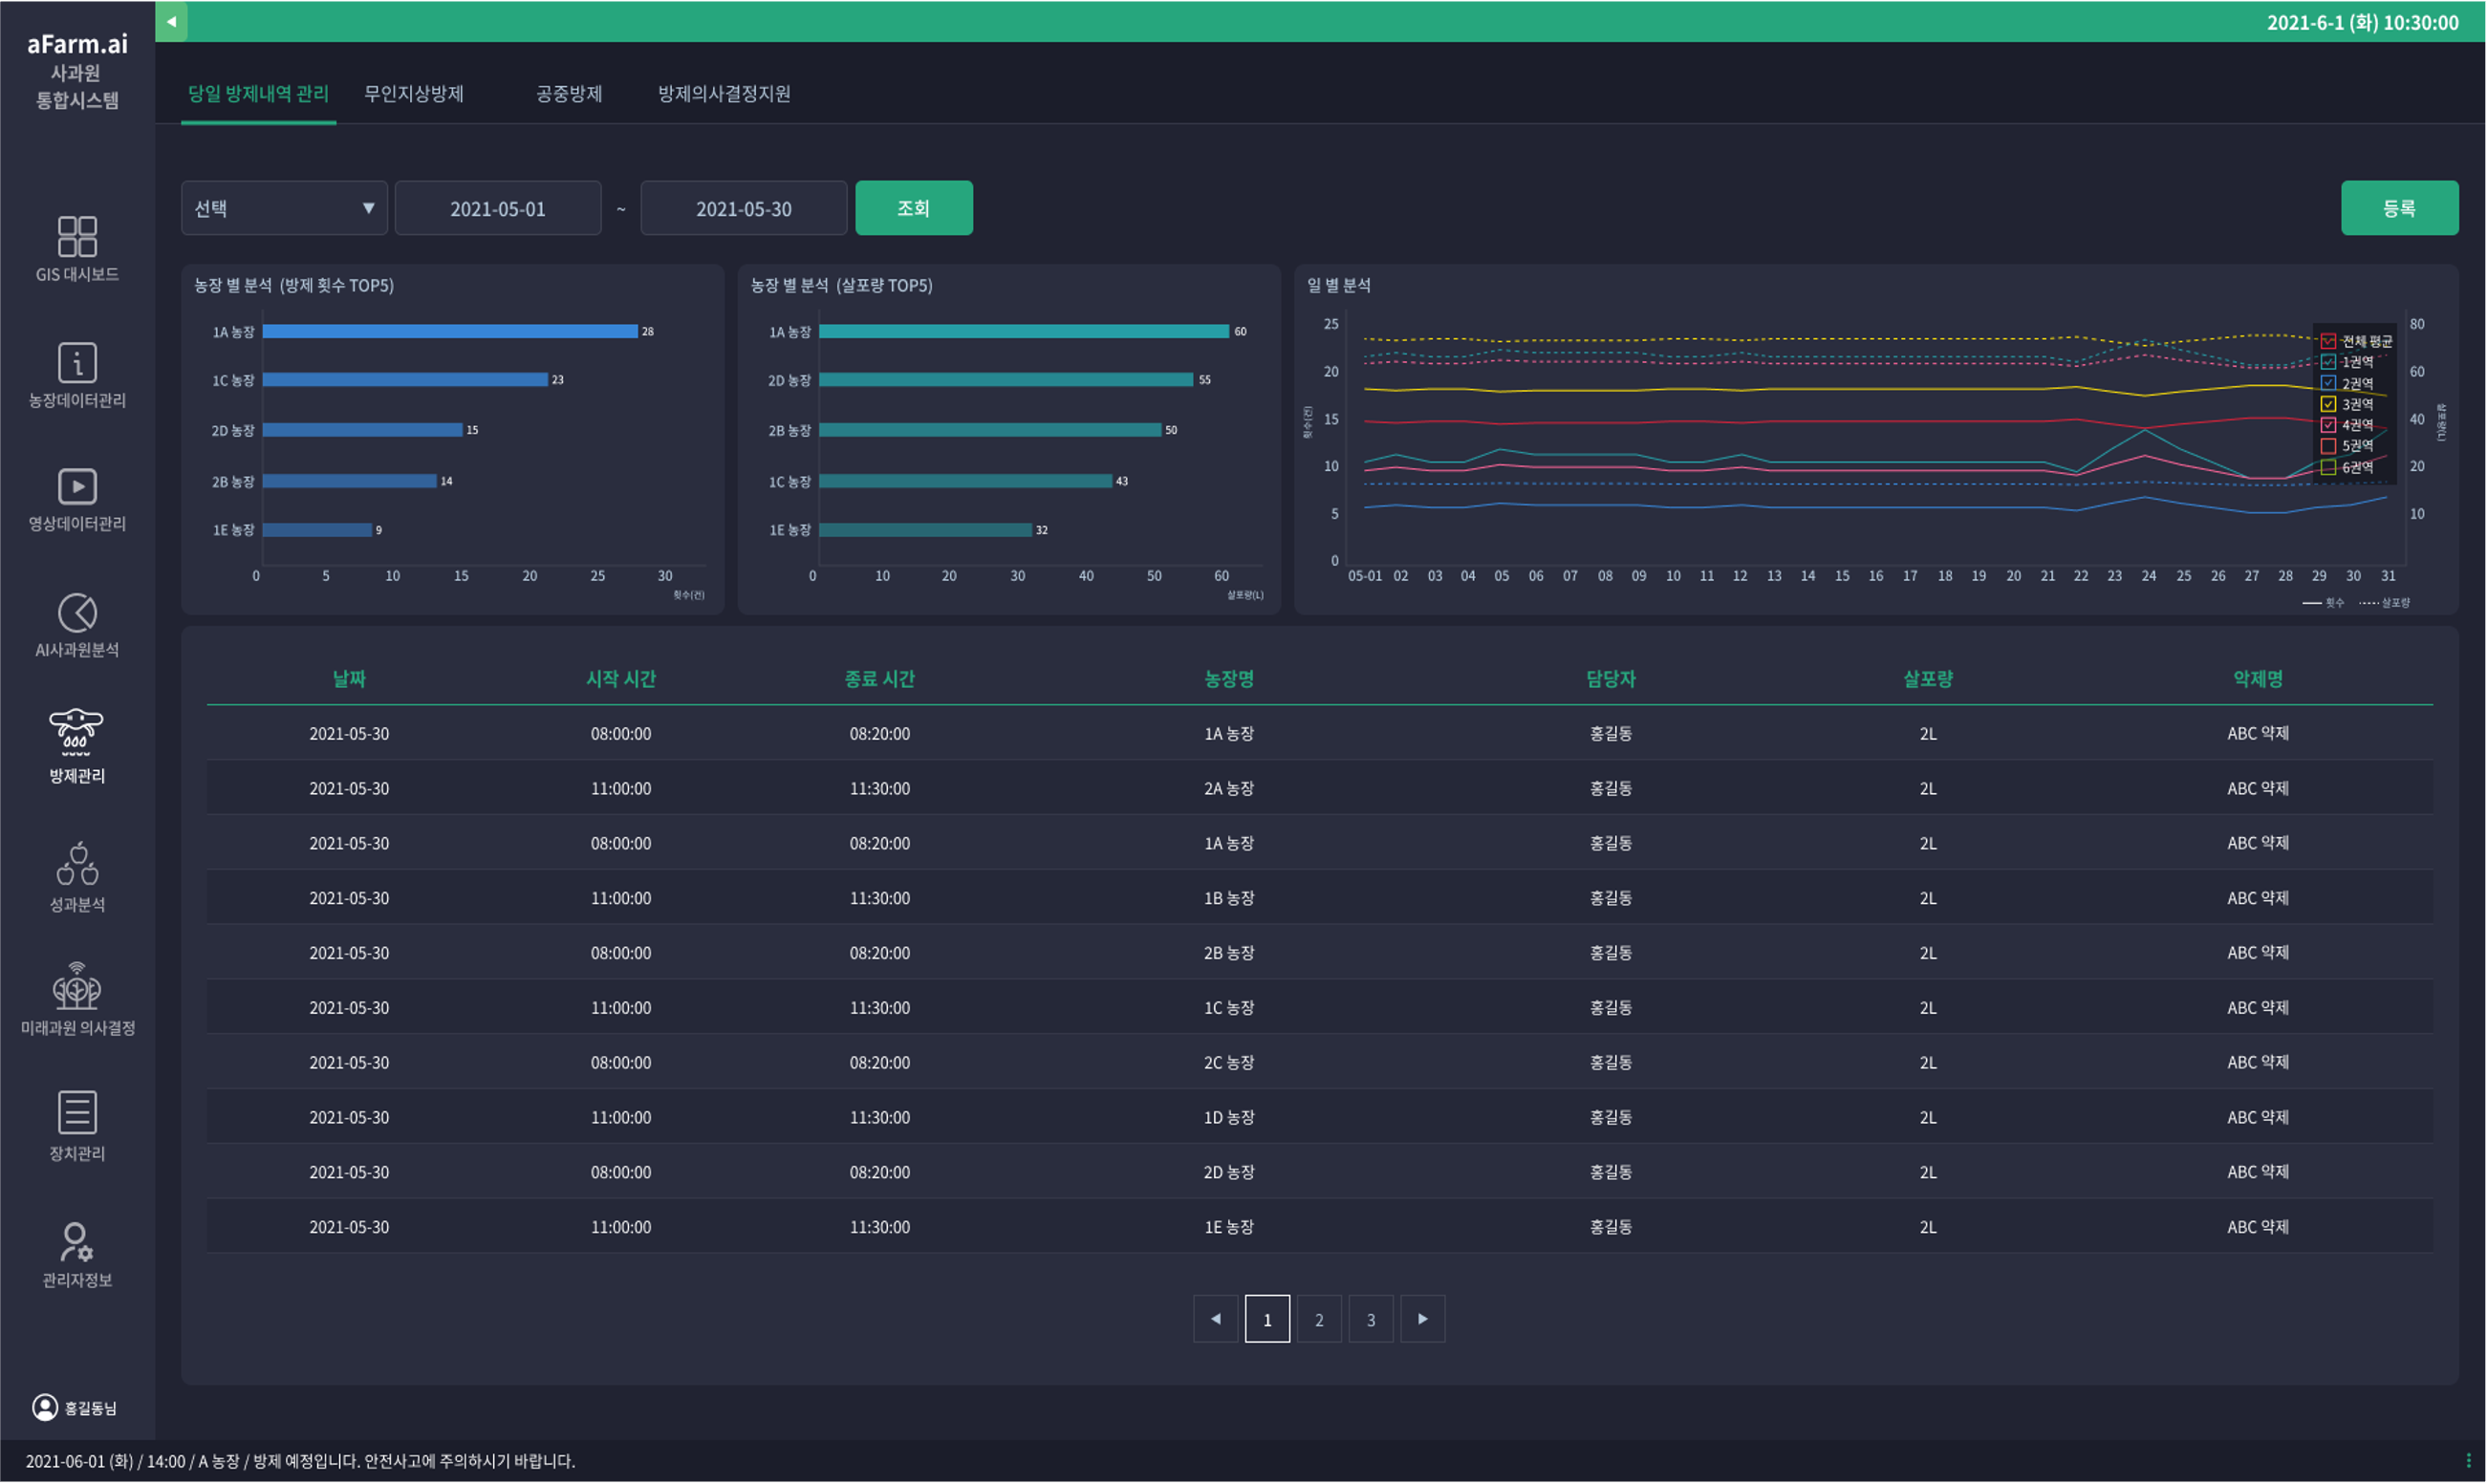Open the GIS 대시보드 sidebar icon
The width and height of the screenshot is (2488, 1484).
point(77,237)
